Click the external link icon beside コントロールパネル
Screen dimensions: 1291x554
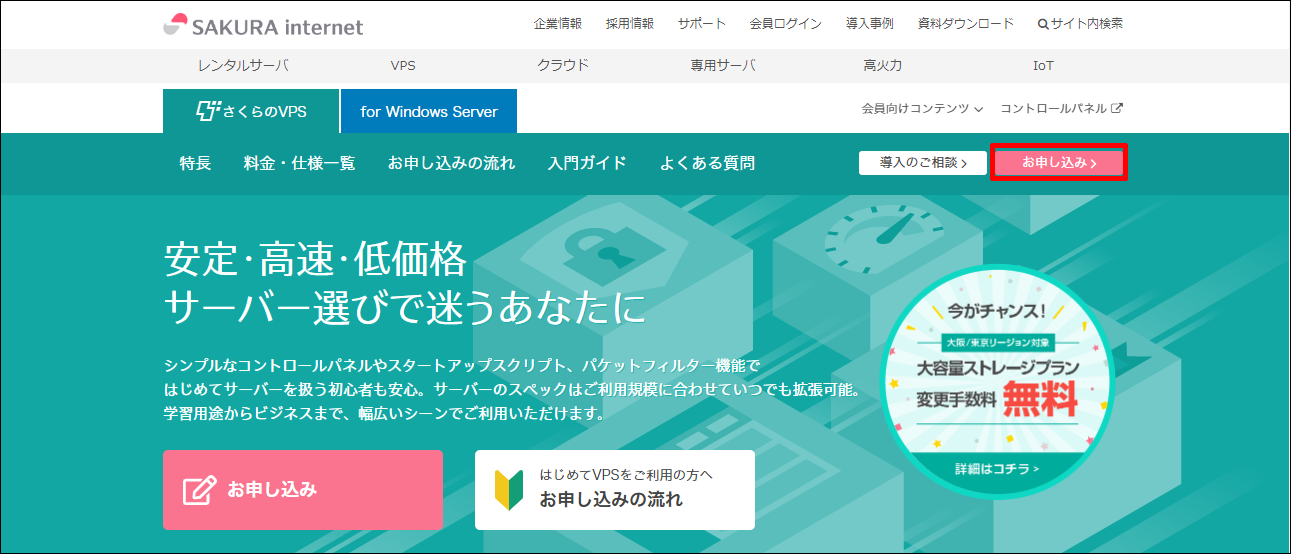click(1117, 108)
